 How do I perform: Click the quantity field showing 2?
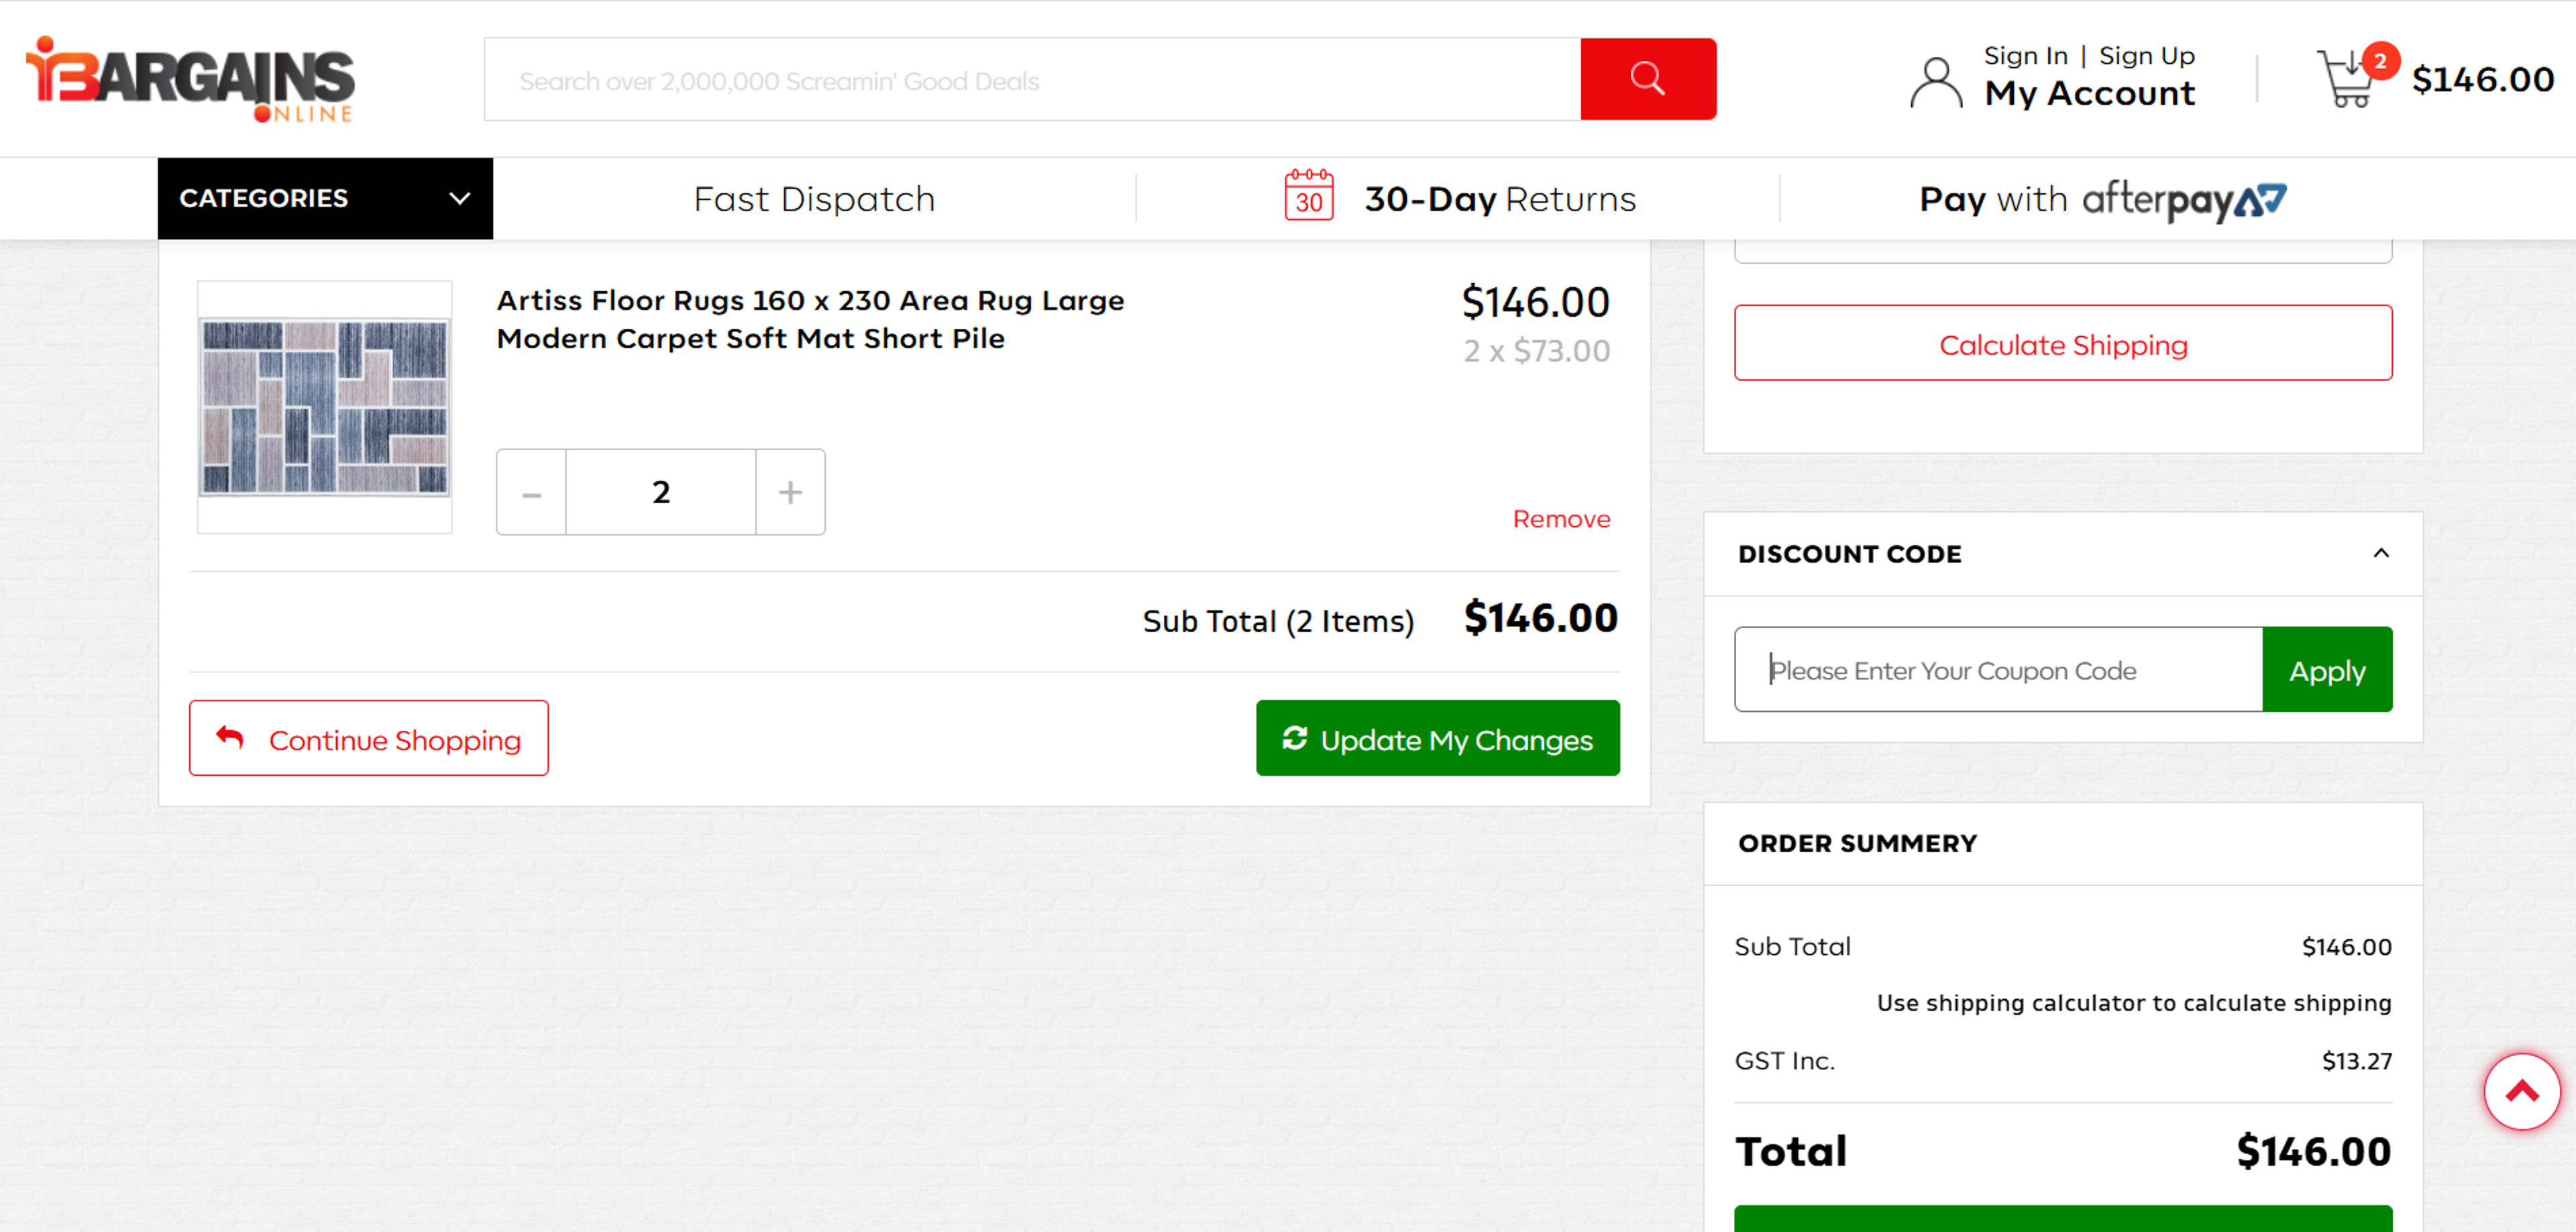pos(661,492)
